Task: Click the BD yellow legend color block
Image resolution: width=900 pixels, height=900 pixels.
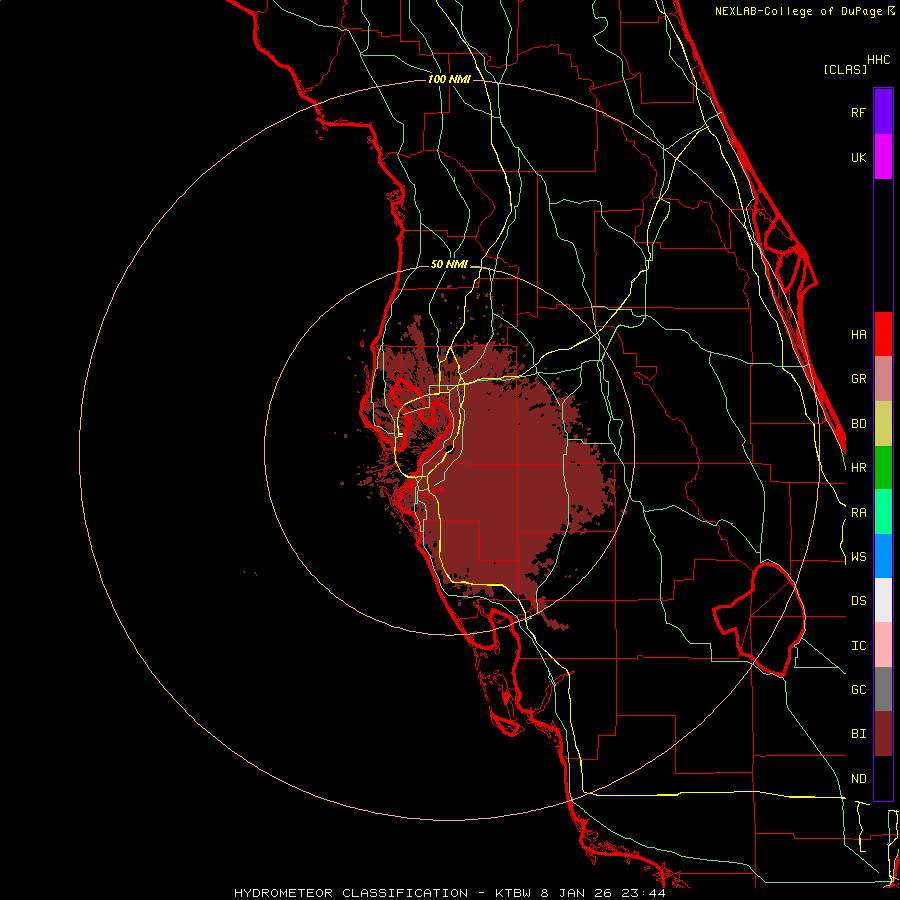Action: pos(883,424)
